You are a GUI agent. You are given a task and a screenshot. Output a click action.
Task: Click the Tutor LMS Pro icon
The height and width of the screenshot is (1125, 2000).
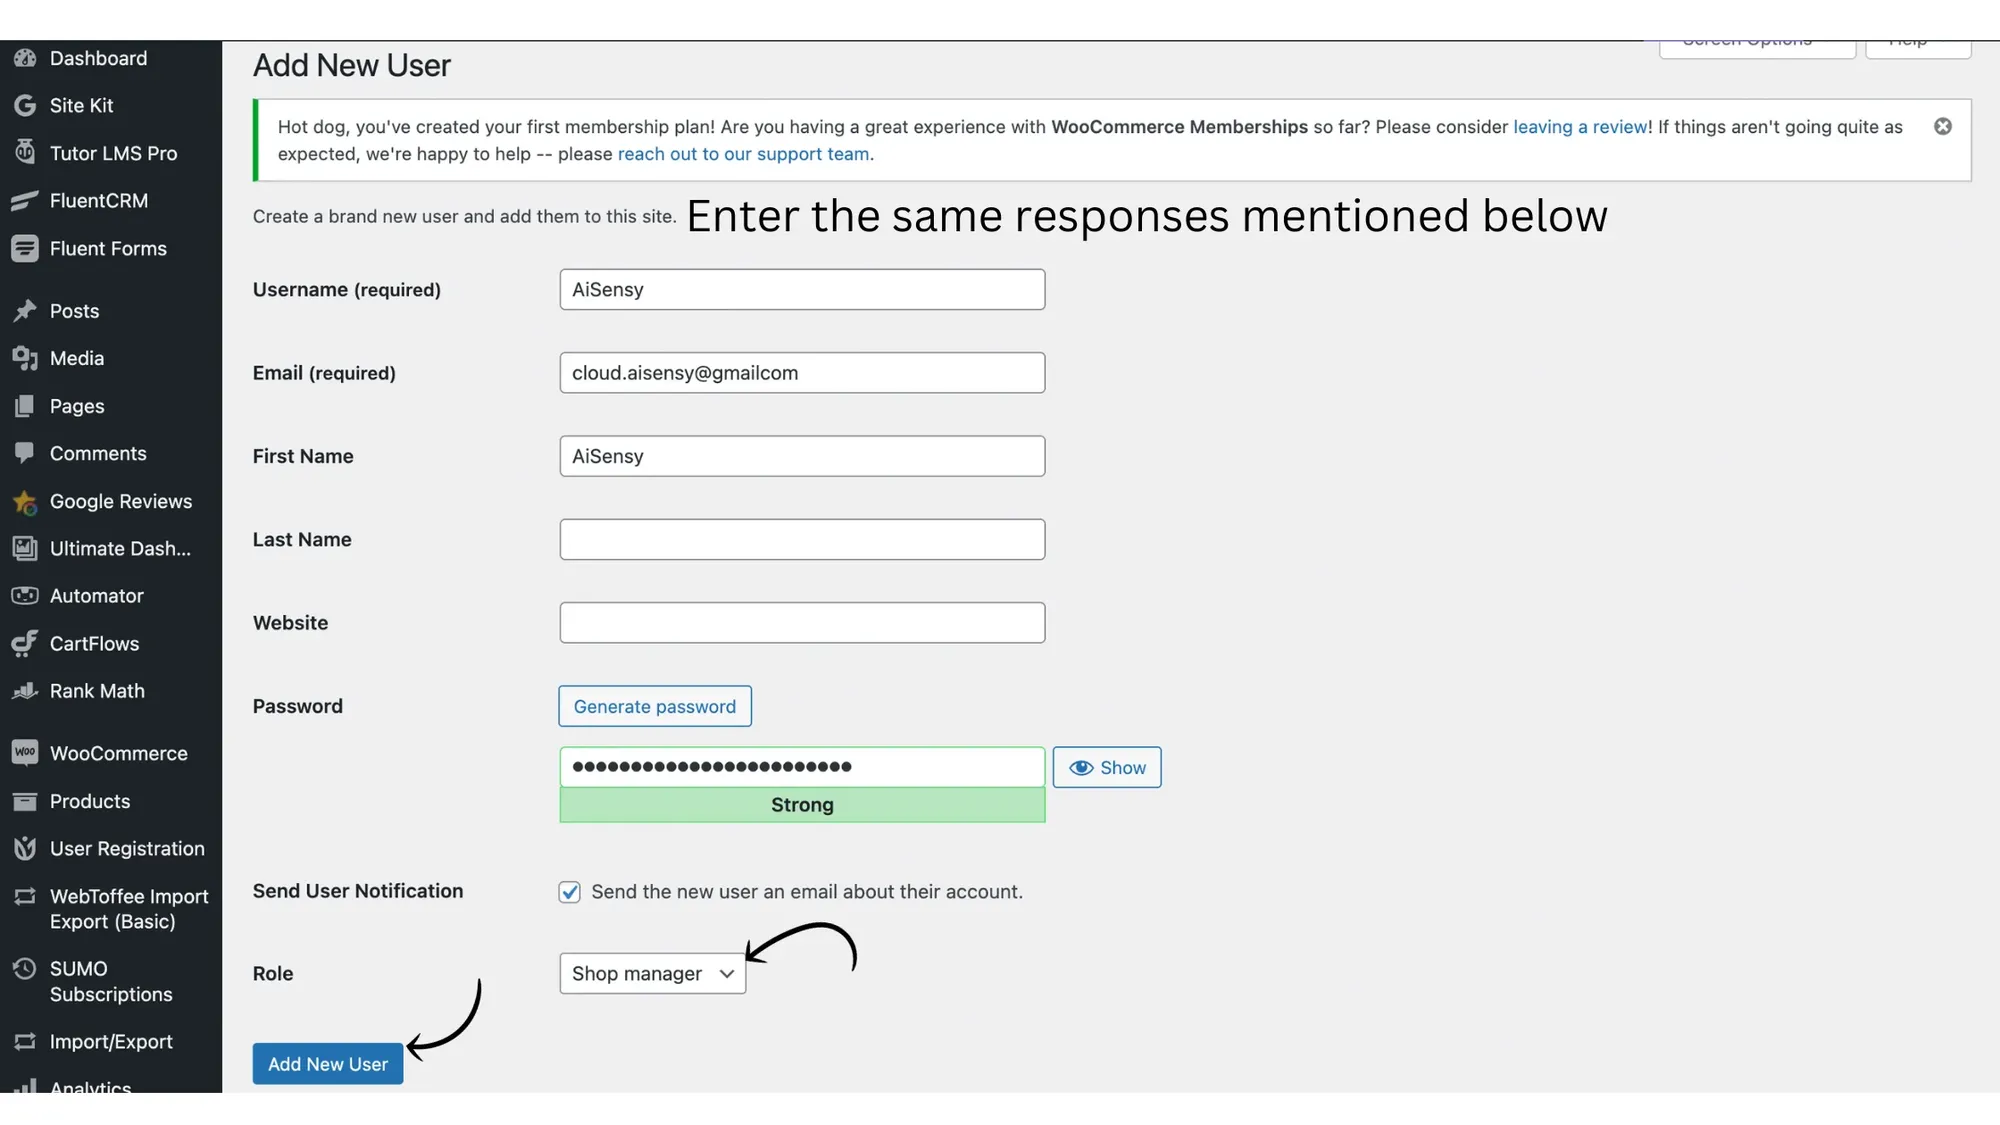click(25, 153)
